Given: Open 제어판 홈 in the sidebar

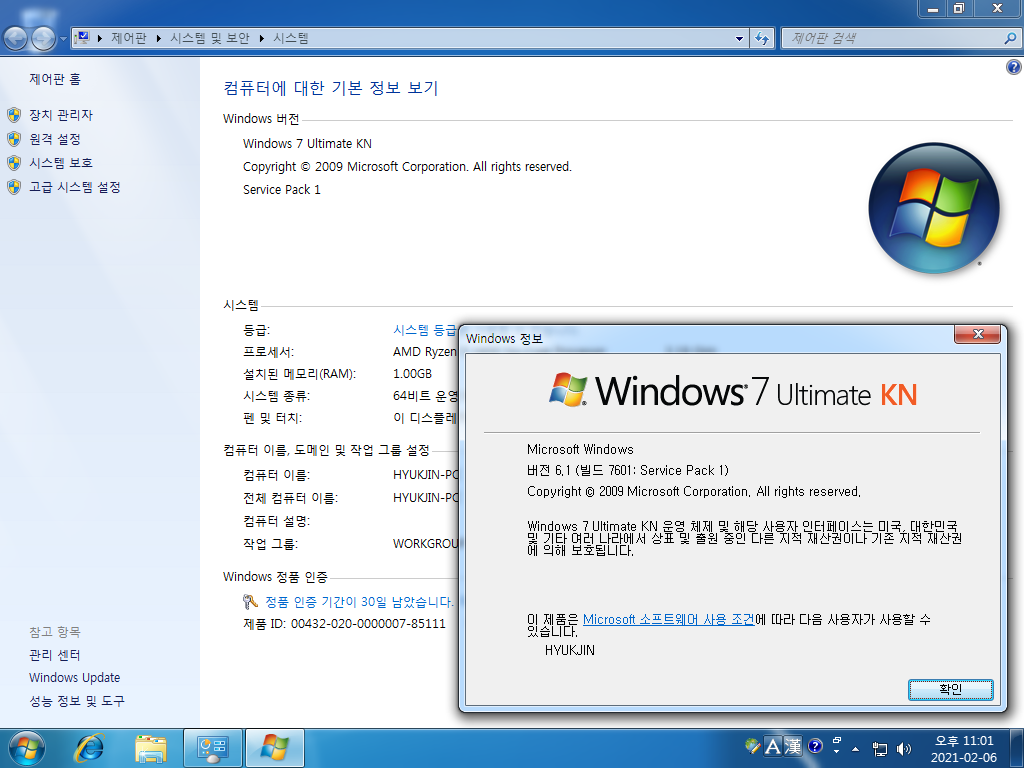Looking at the screenshot, I should click(55, 80).
